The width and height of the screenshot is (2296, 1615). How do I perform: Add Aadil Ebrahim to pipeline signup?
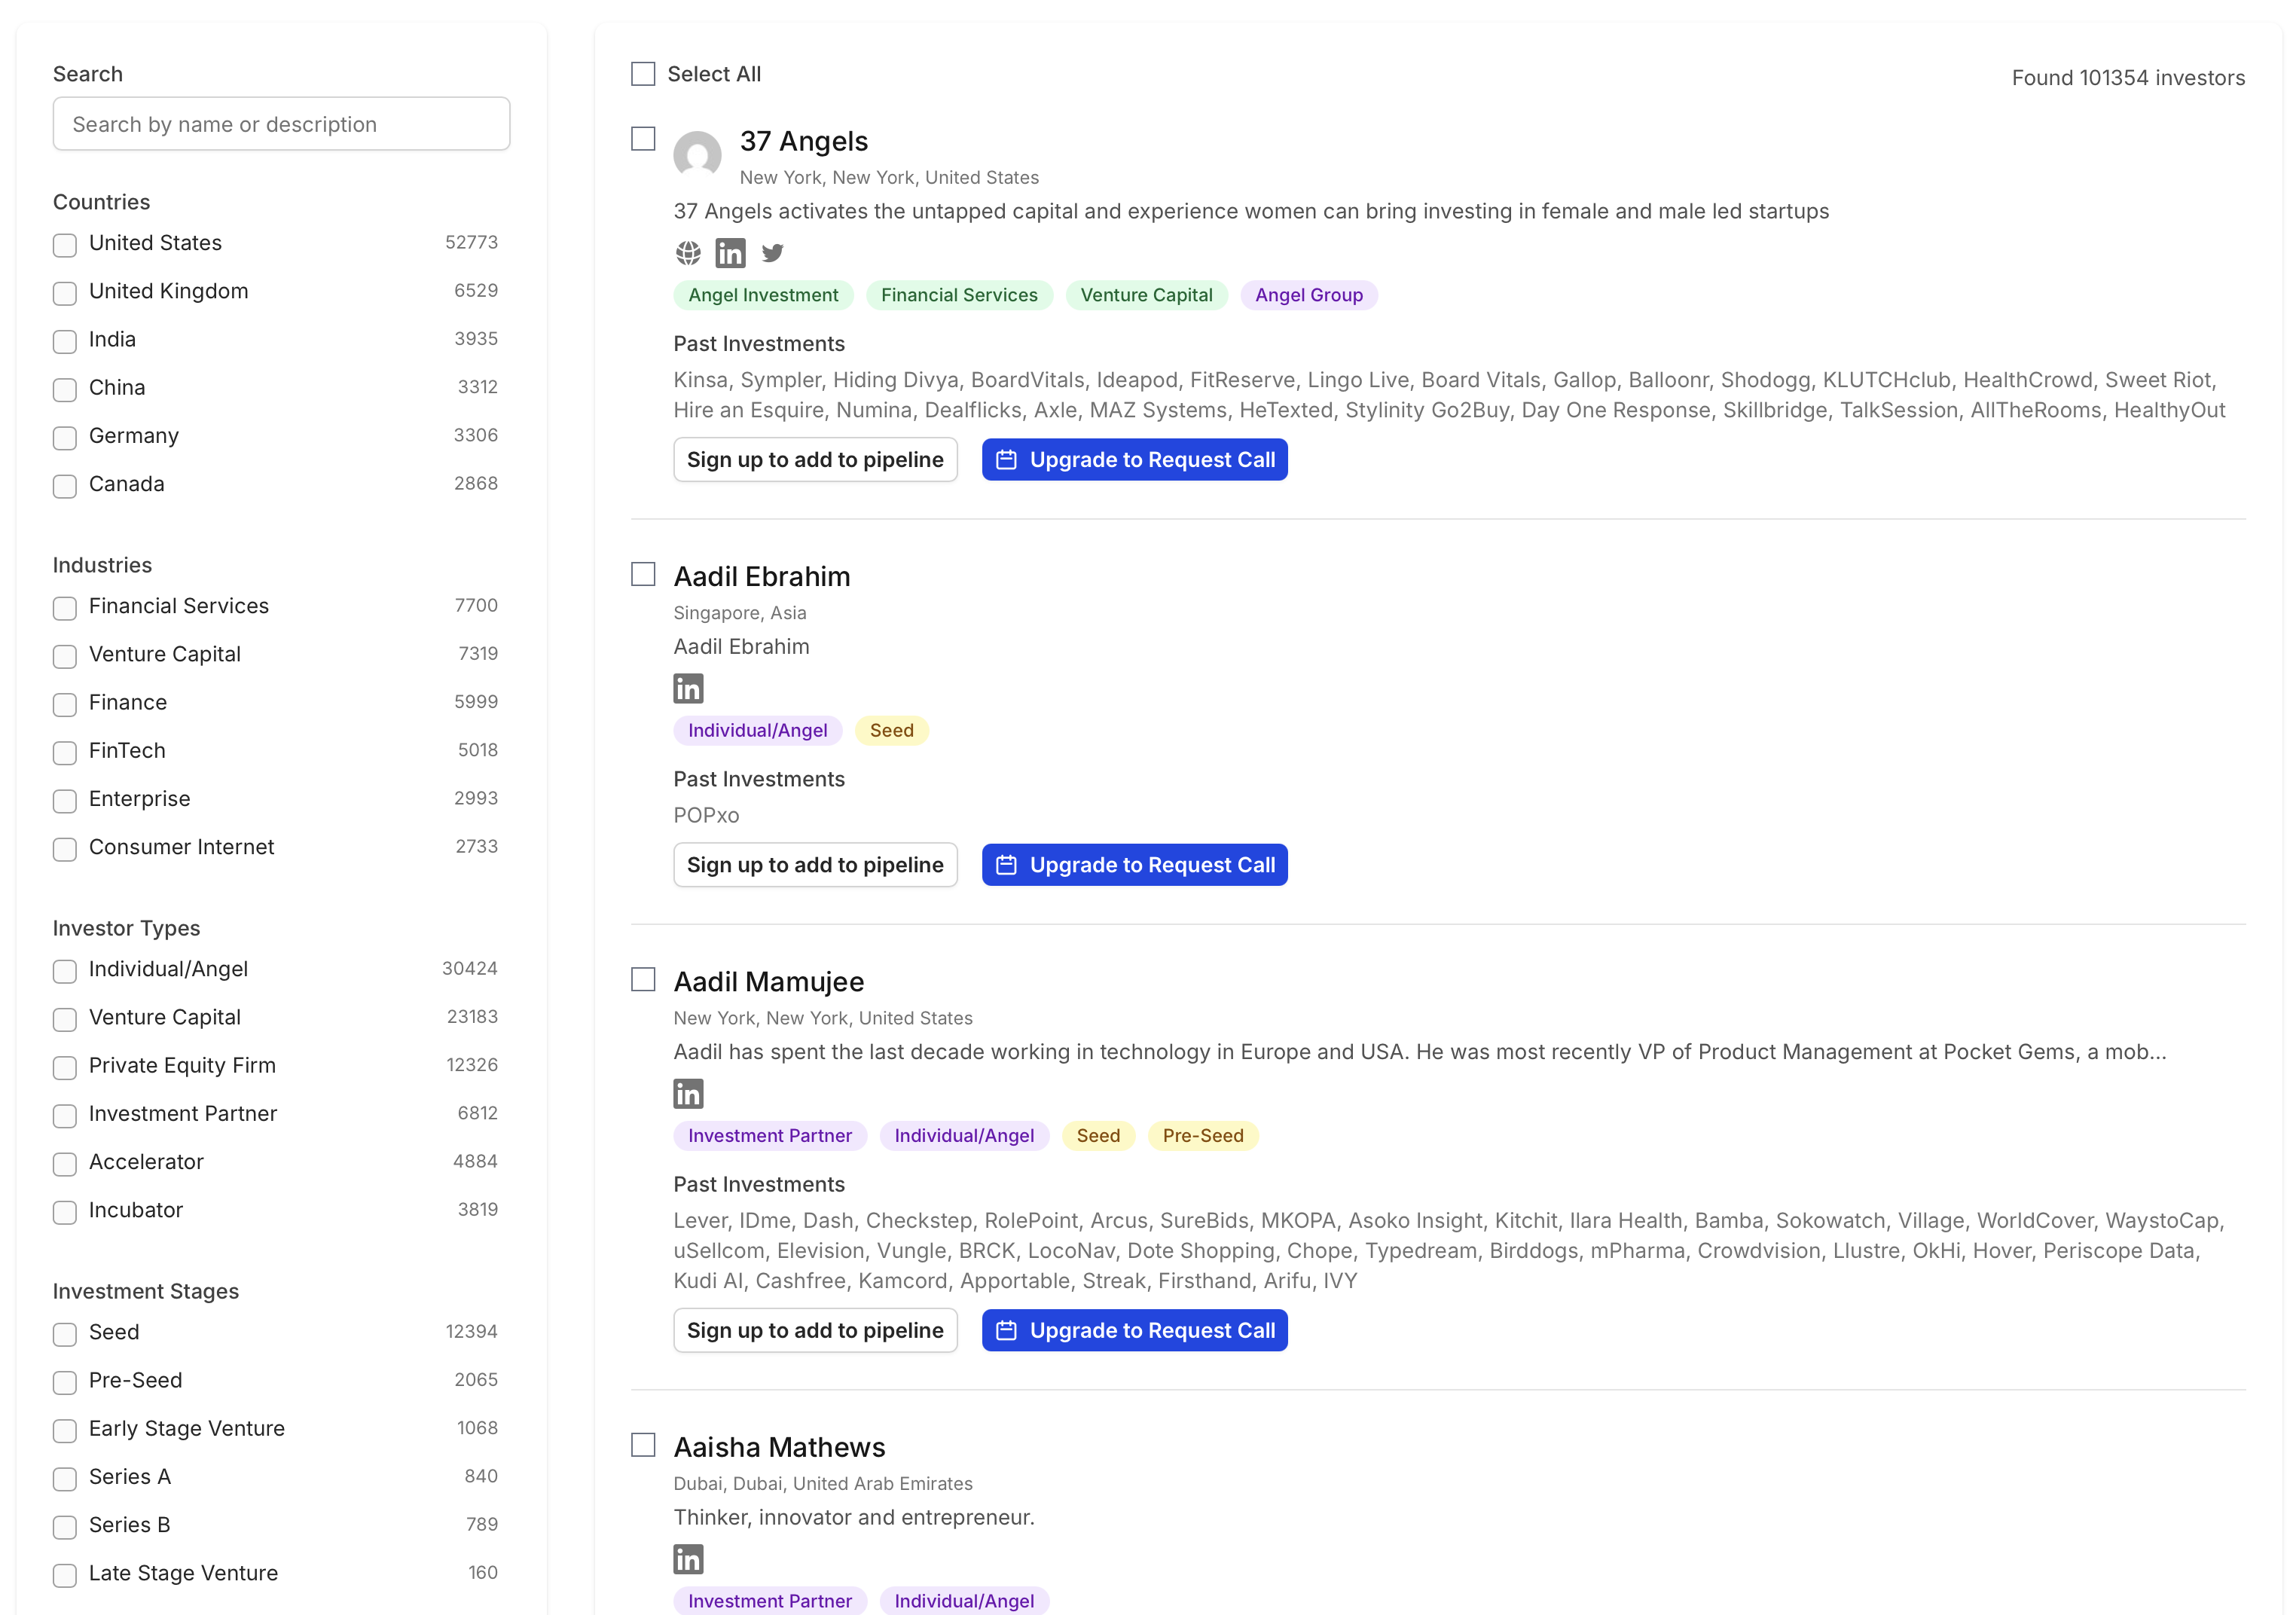click(x=815, y=865)
